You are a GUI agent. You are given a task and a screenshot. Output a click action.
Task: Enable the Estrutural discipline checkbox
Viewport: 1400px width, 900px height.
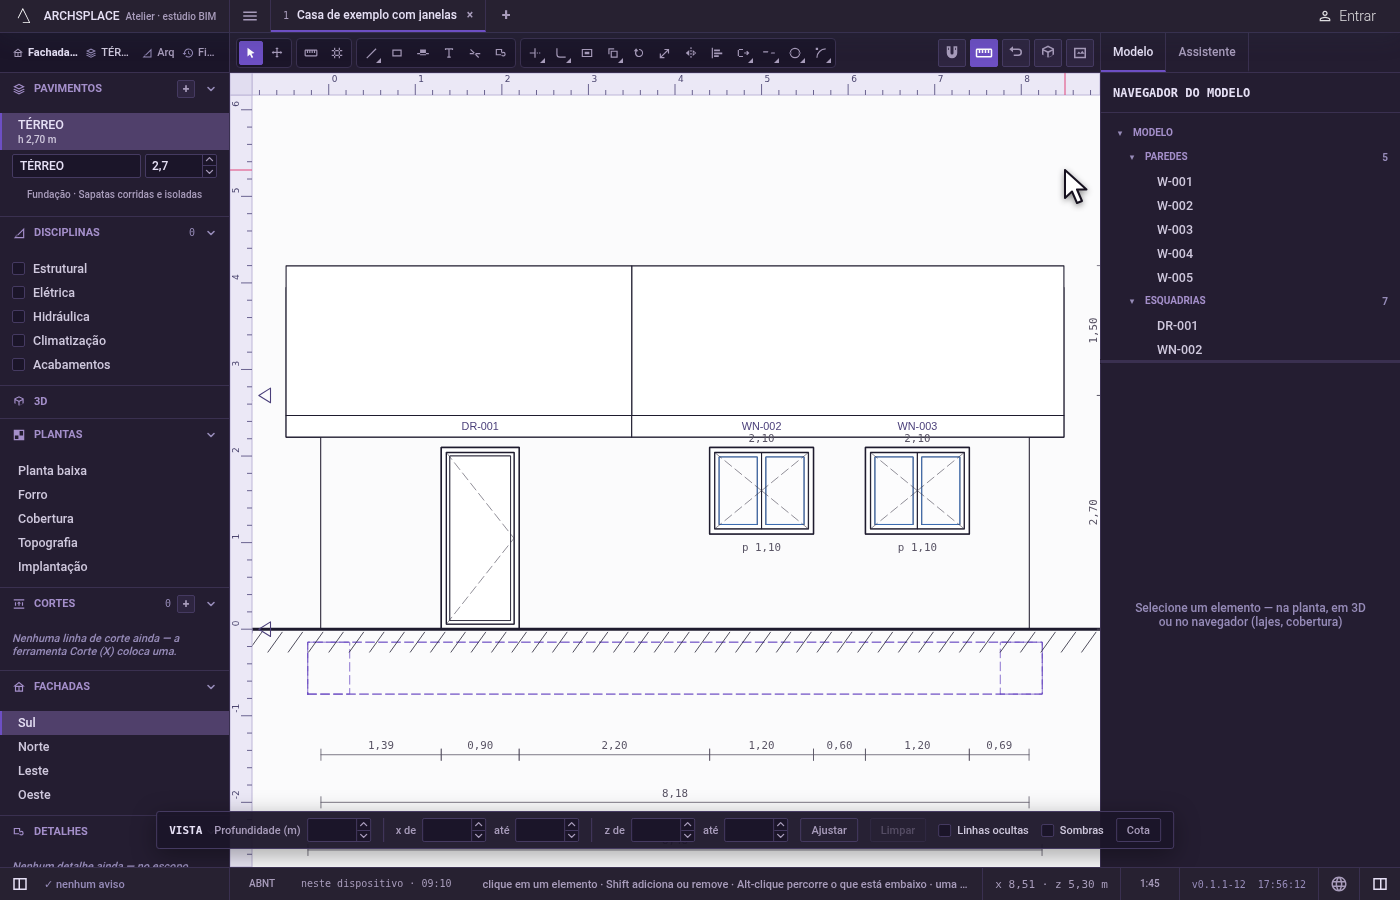point(19,269)
